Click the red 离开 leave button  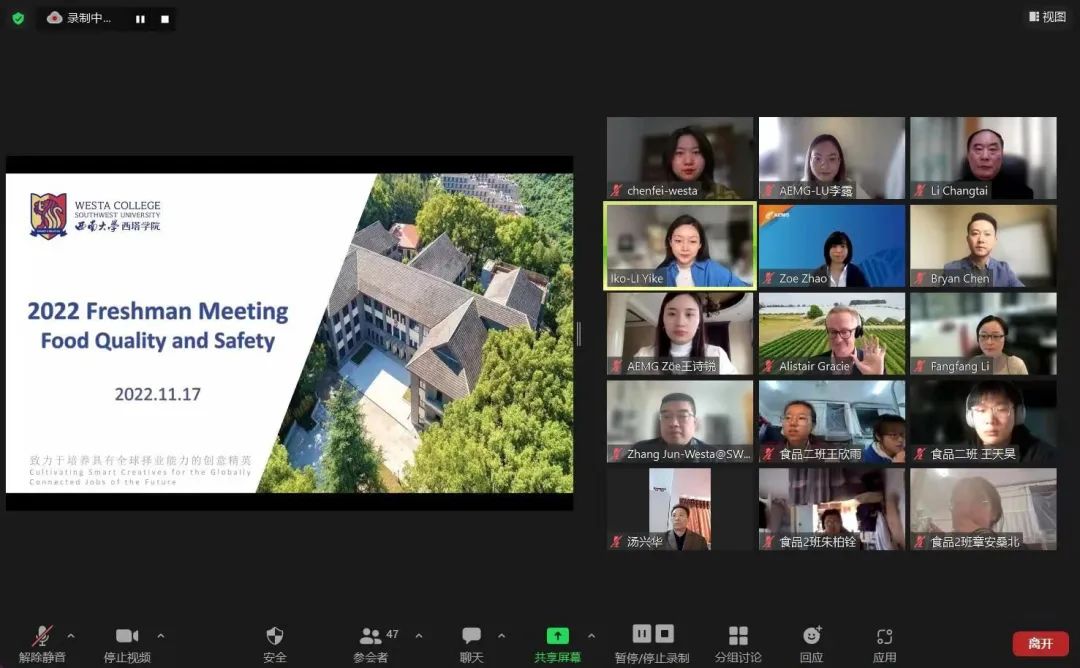tap(1040, 643)
